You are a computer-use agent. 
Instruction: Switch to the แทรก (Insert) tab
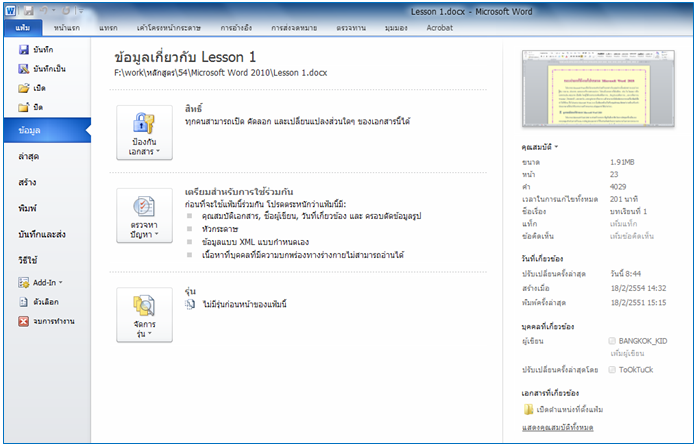108,28
